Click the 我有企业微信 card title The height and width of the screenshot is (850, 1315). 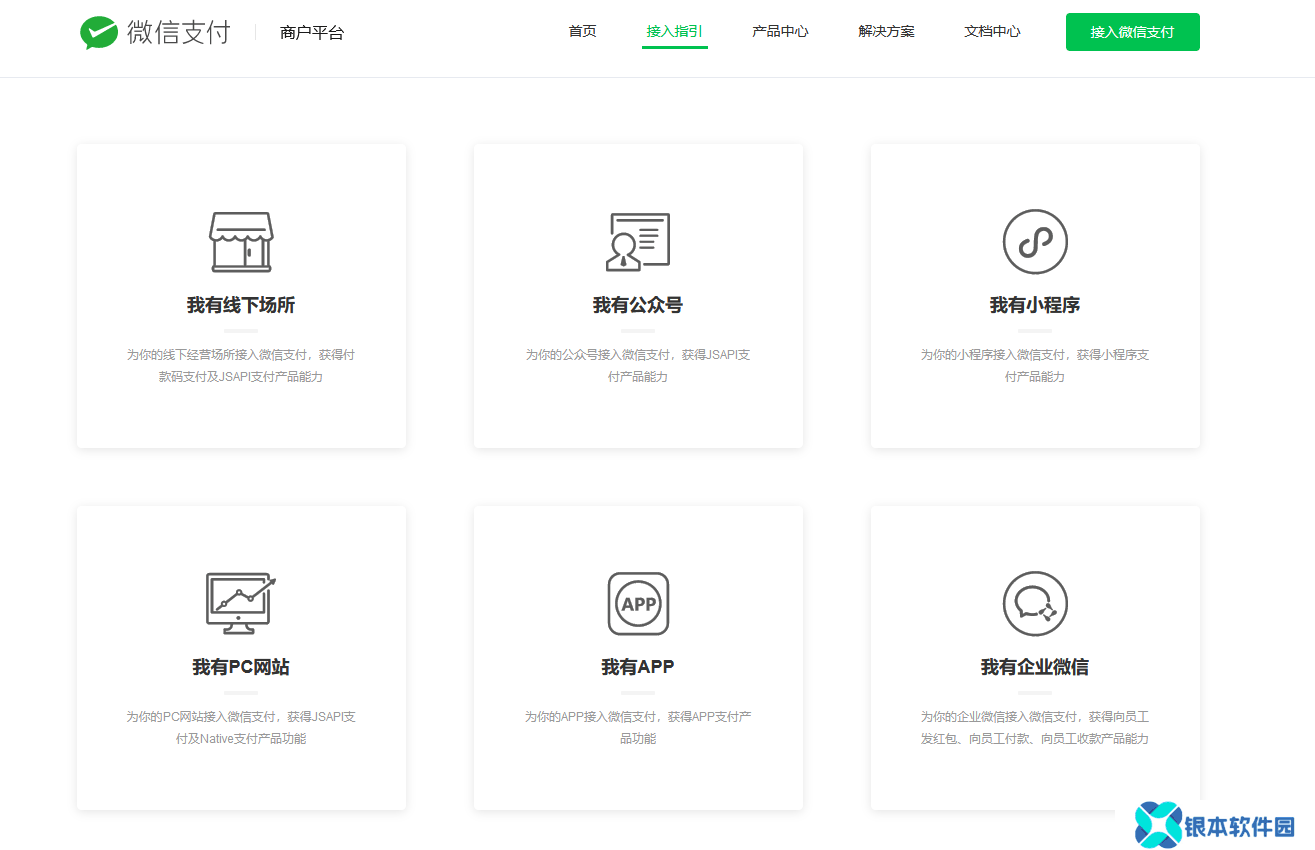tap(1035, 667)
